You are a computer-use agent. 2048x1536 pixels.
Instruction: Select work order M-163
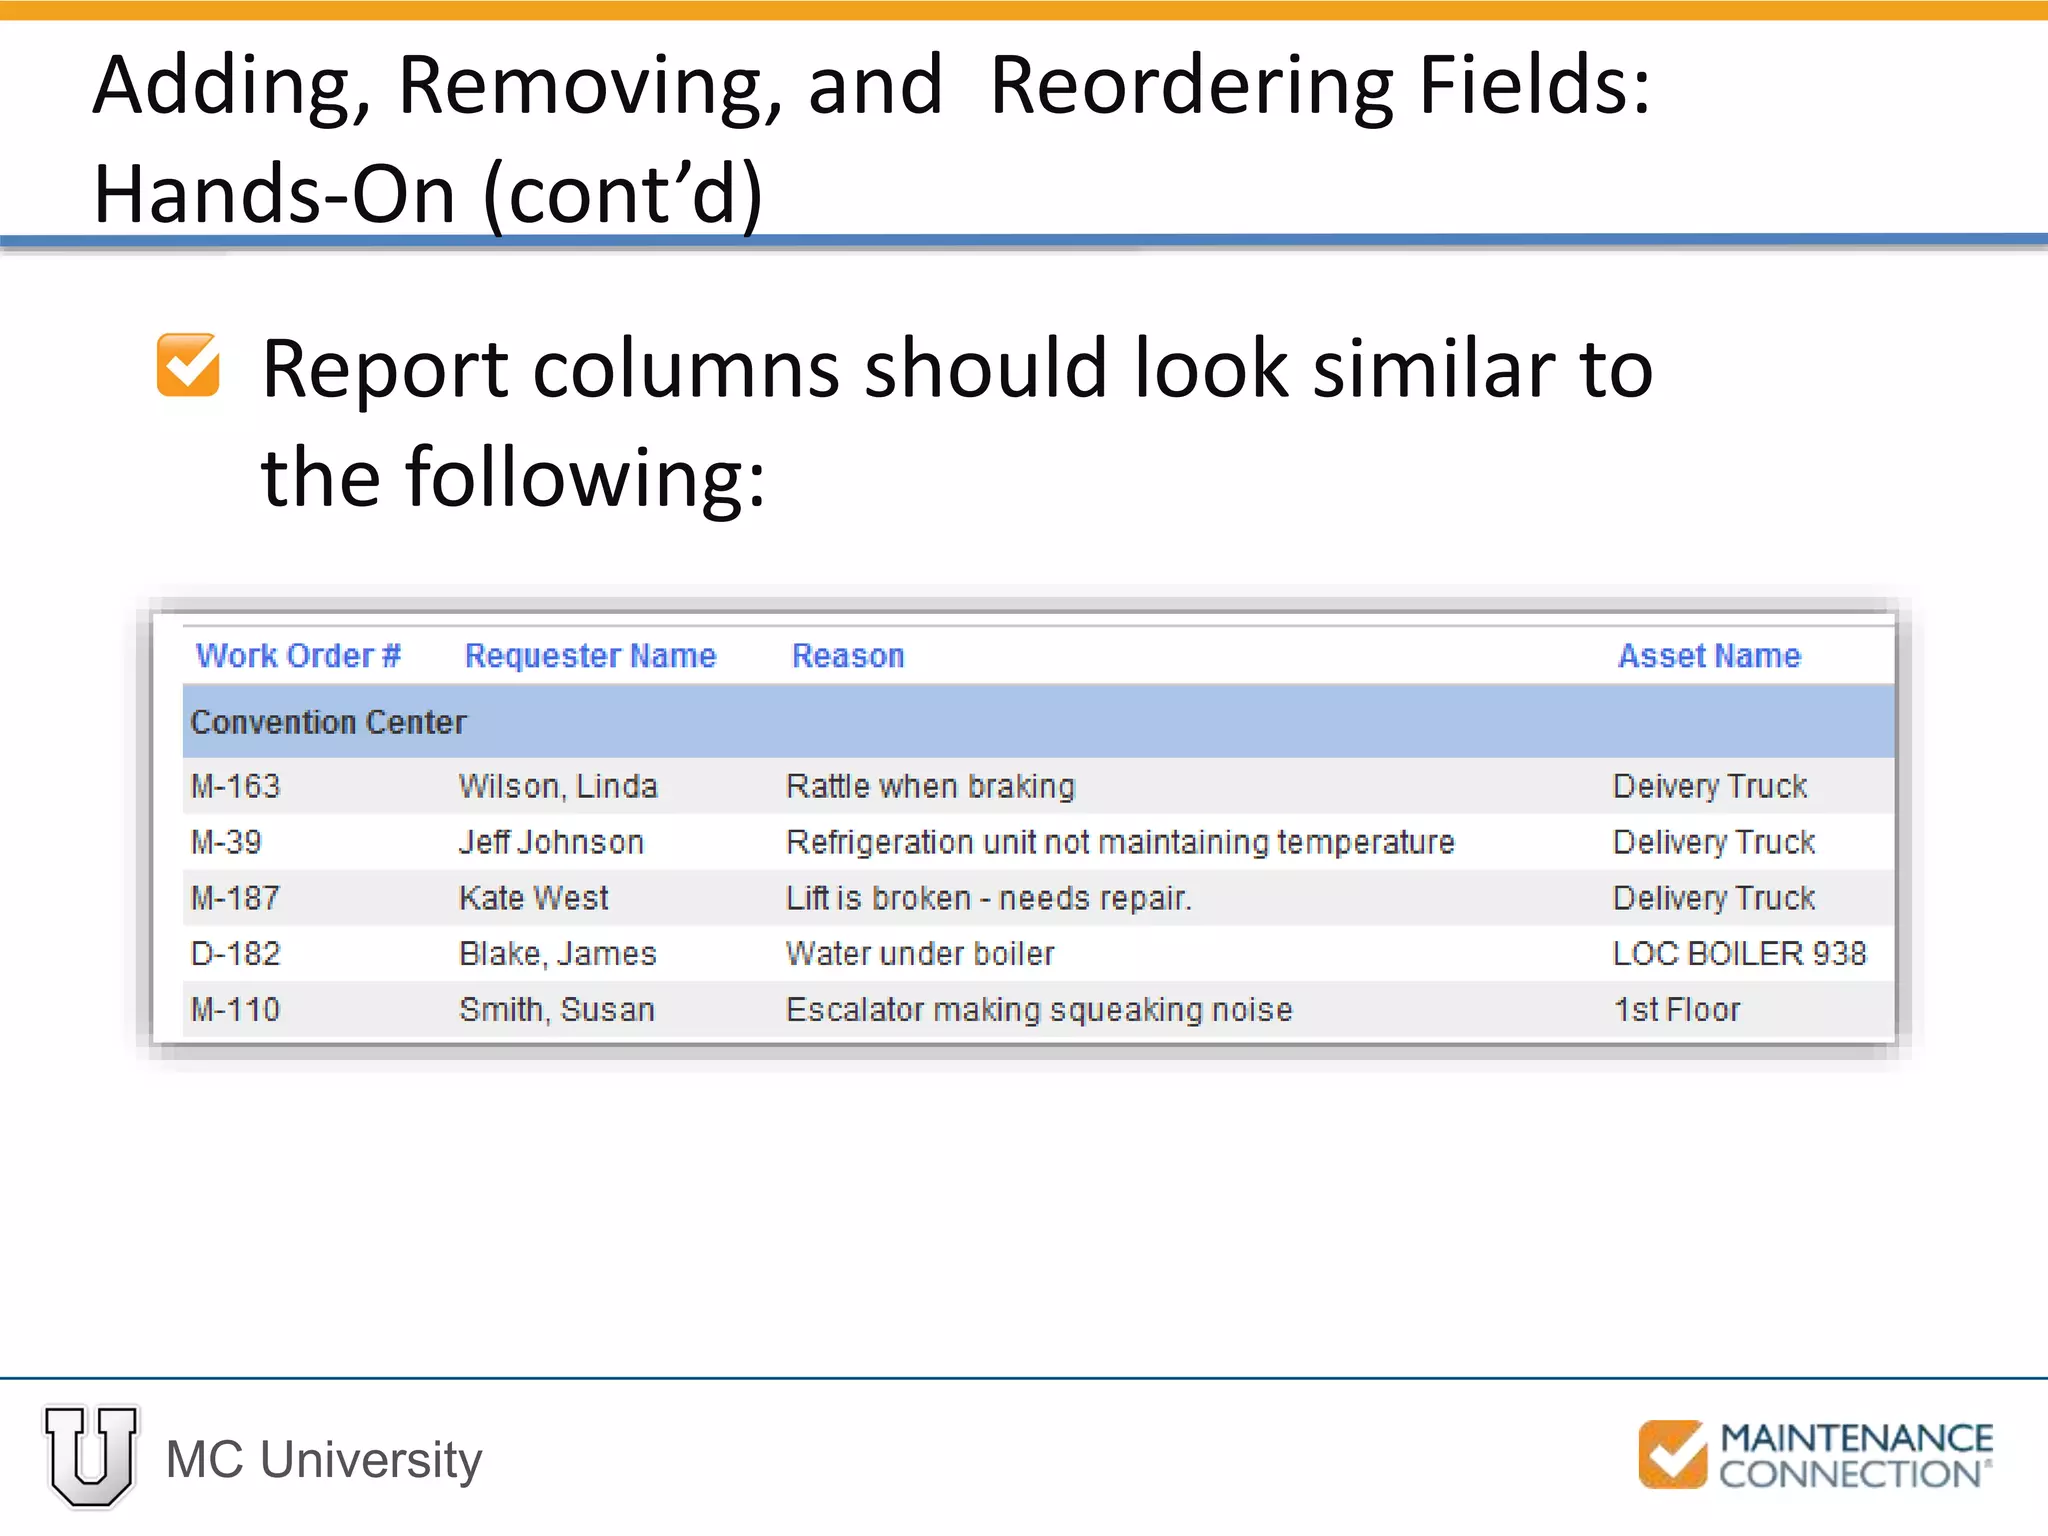click(x=236, y=786)
